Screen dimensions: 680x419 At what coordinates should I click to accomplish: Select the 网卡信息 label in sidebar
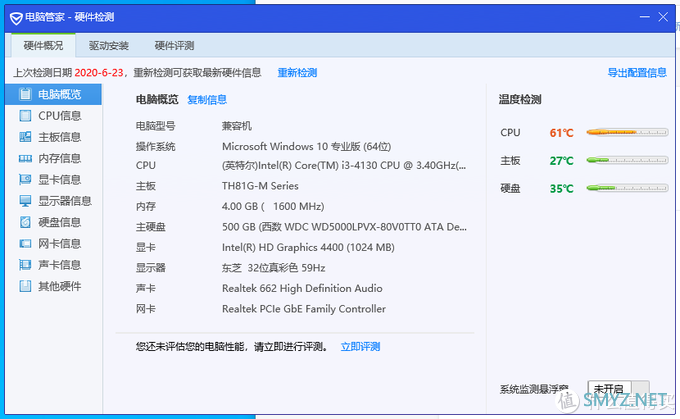(60, 243)
